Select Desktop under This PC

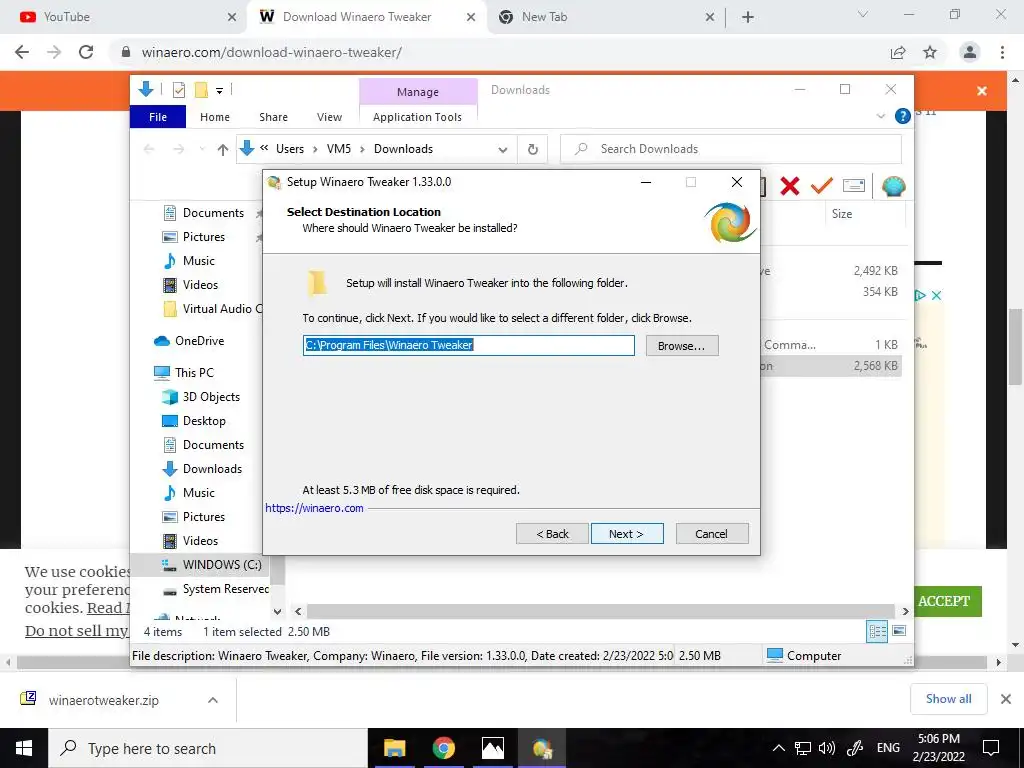tap(204, 421)
